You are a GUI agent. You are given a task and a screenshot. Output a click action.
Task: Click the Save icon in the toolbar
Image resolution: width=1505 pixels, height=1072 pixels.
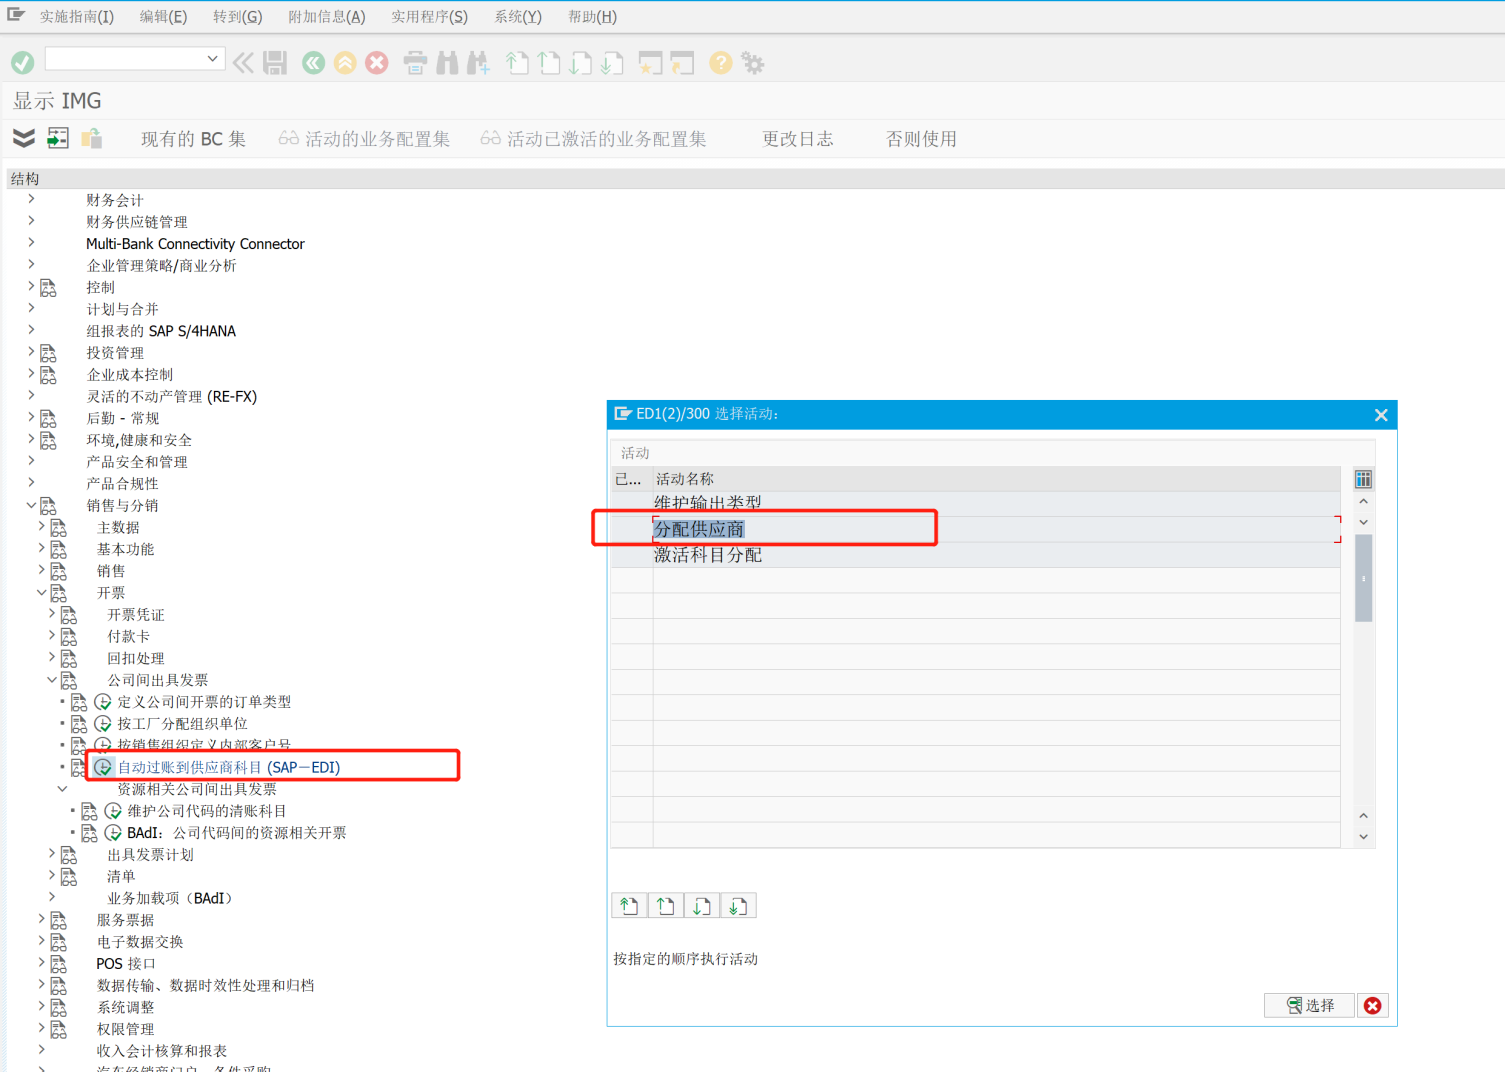(273, 62)
